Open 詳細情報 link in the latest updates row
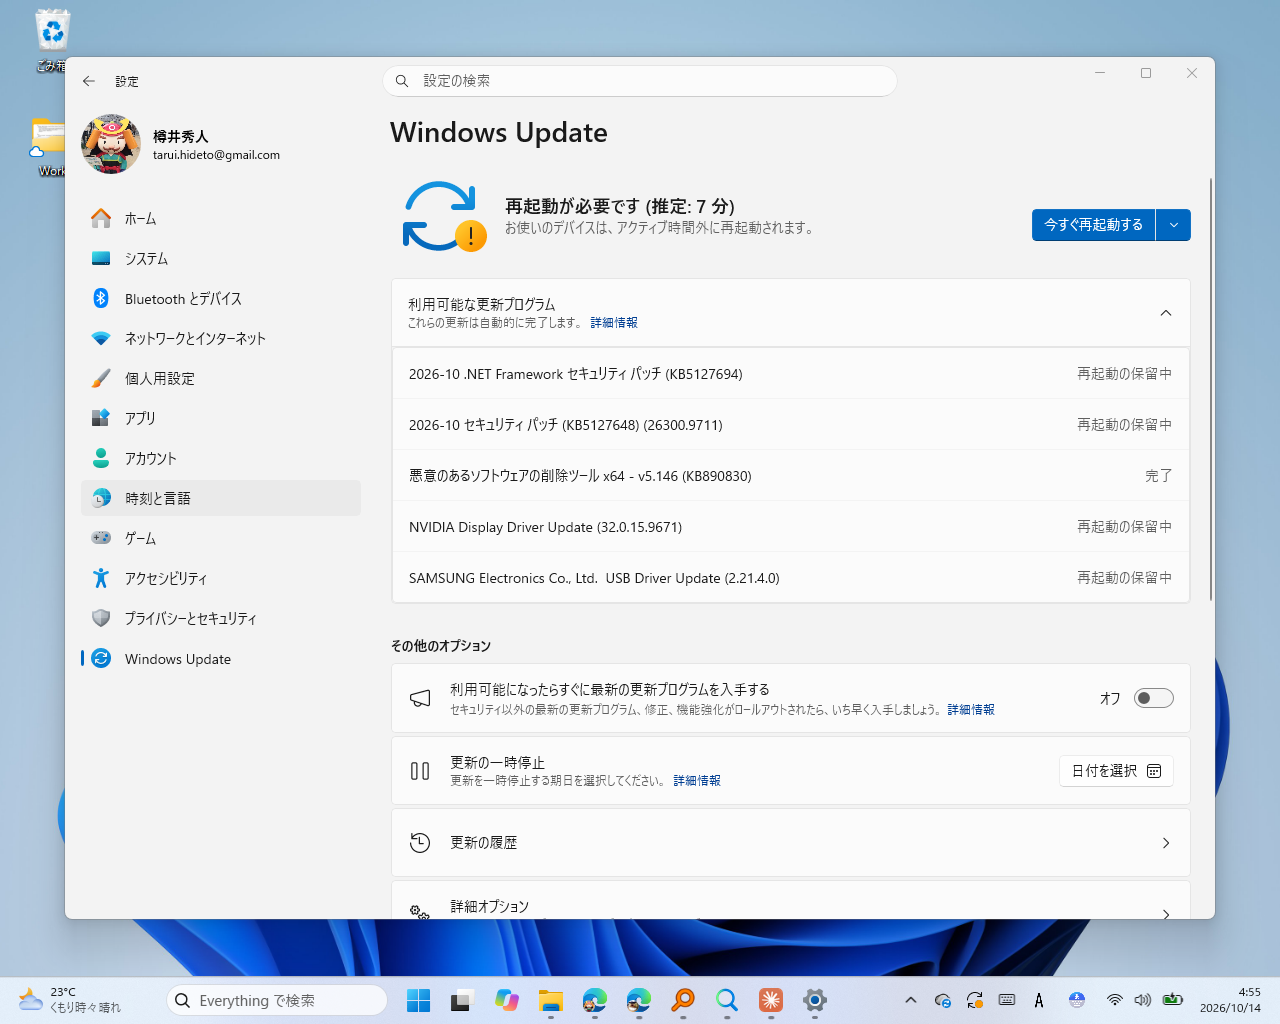The image size is (1280, 1024). 971,710
